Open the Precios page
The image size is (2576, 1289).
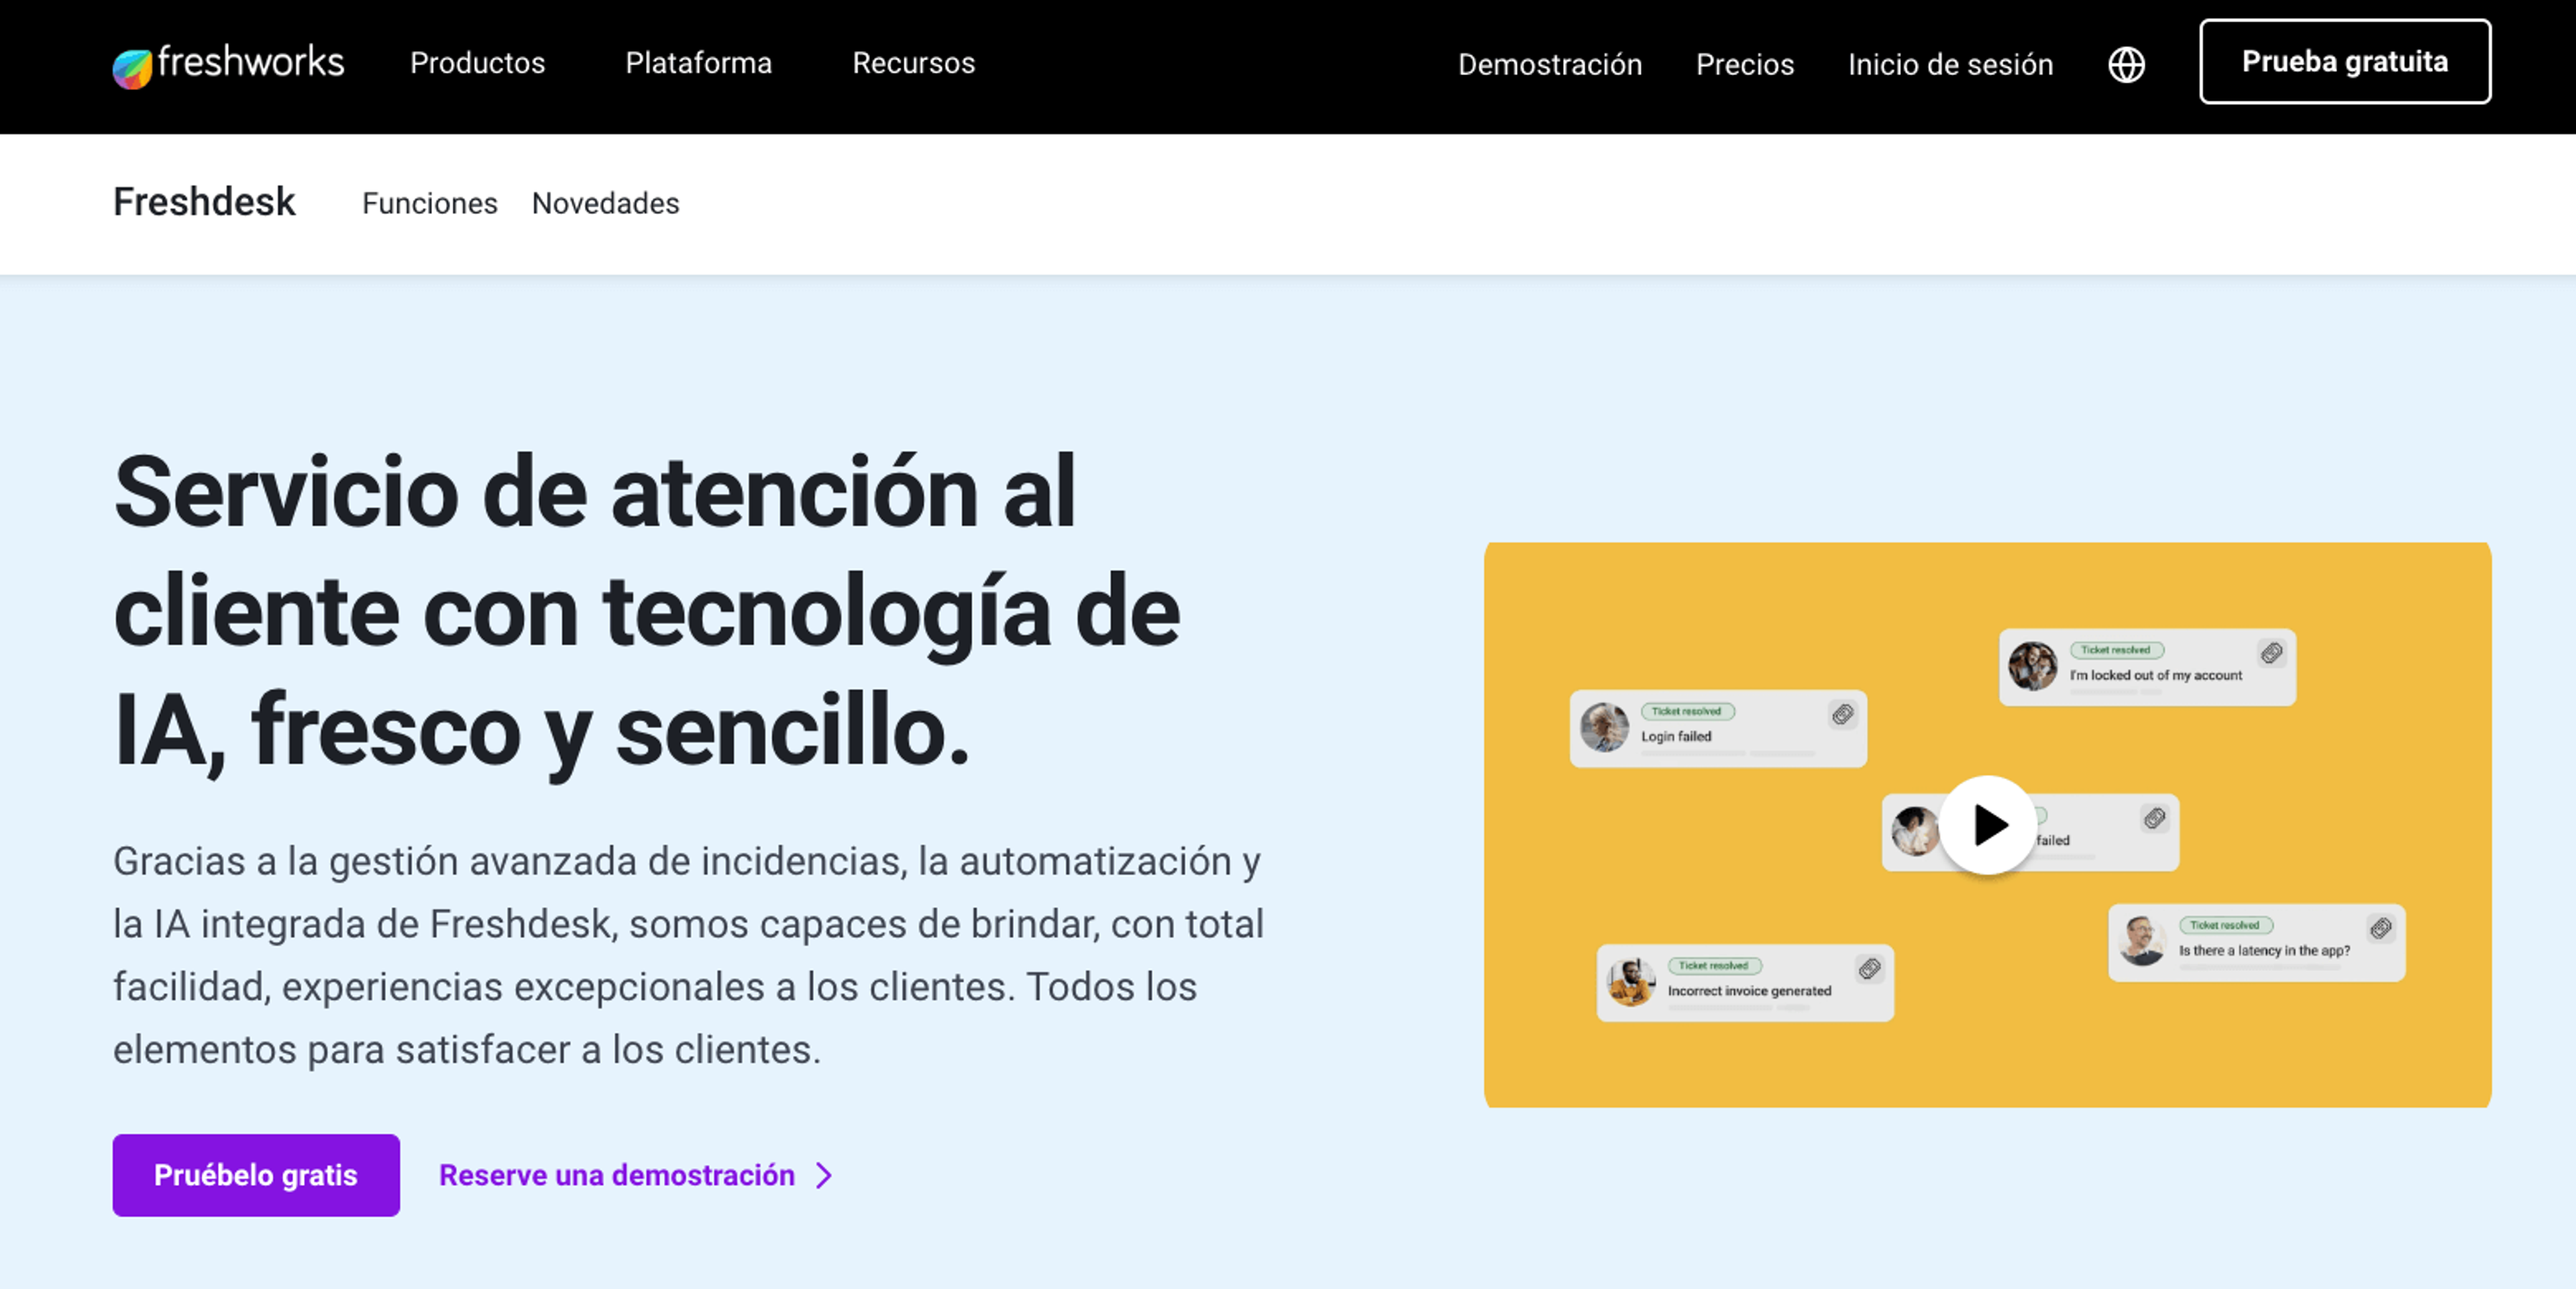pos(1744,65)
